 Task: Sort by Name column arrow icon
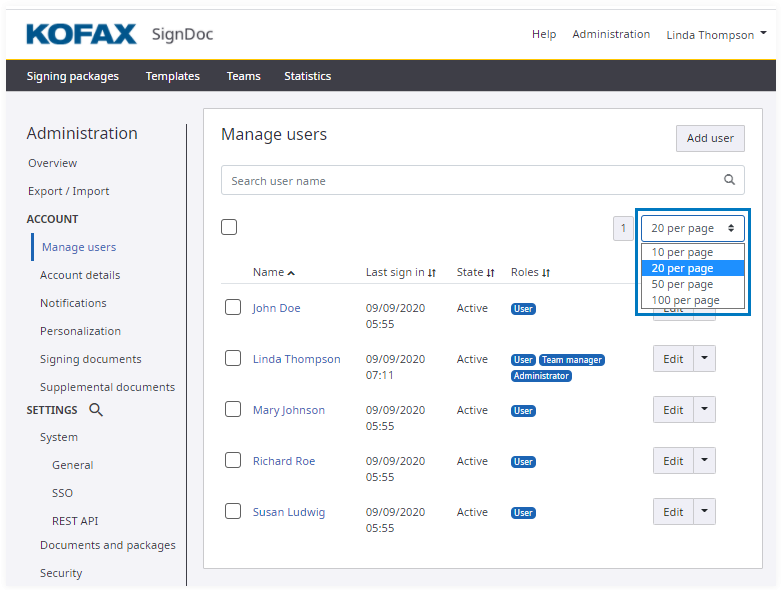291,273
